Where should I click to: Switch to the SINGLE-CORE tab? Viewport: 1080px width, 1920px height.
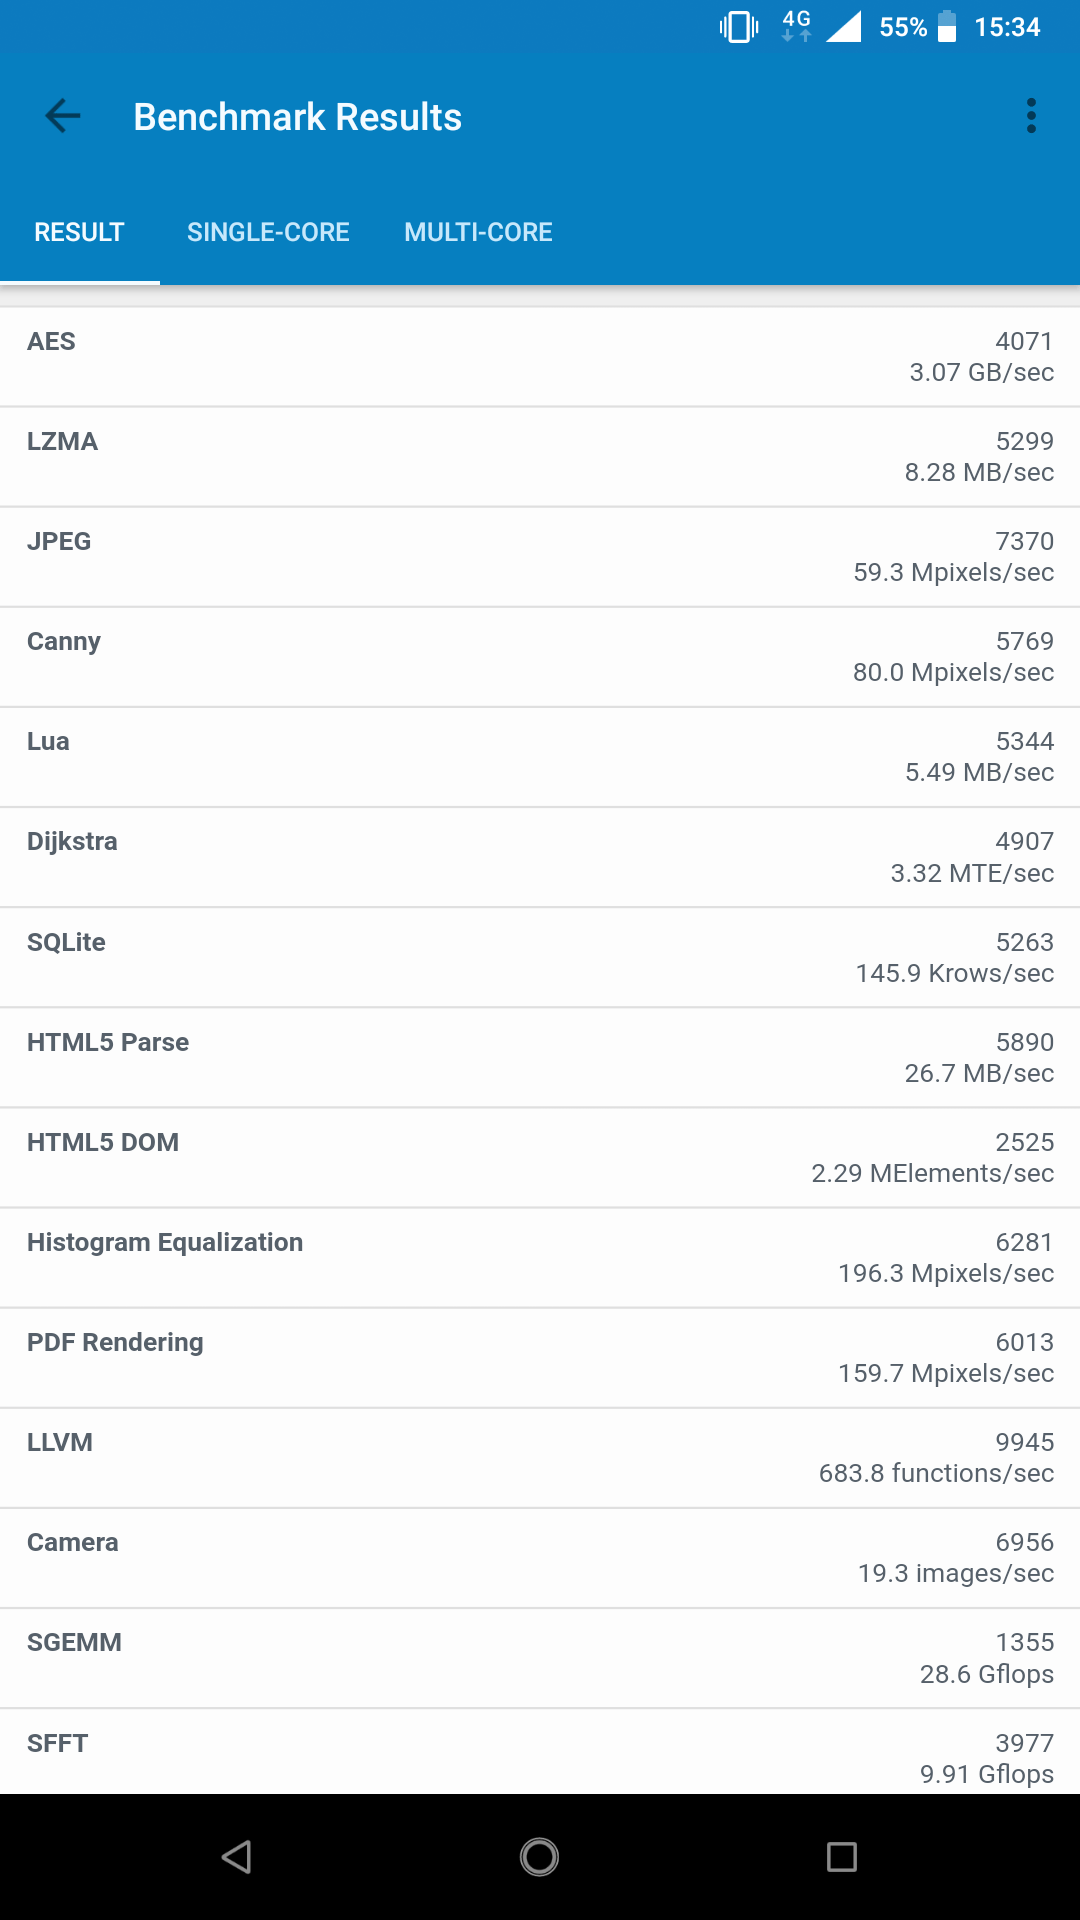tap(268, 232)
